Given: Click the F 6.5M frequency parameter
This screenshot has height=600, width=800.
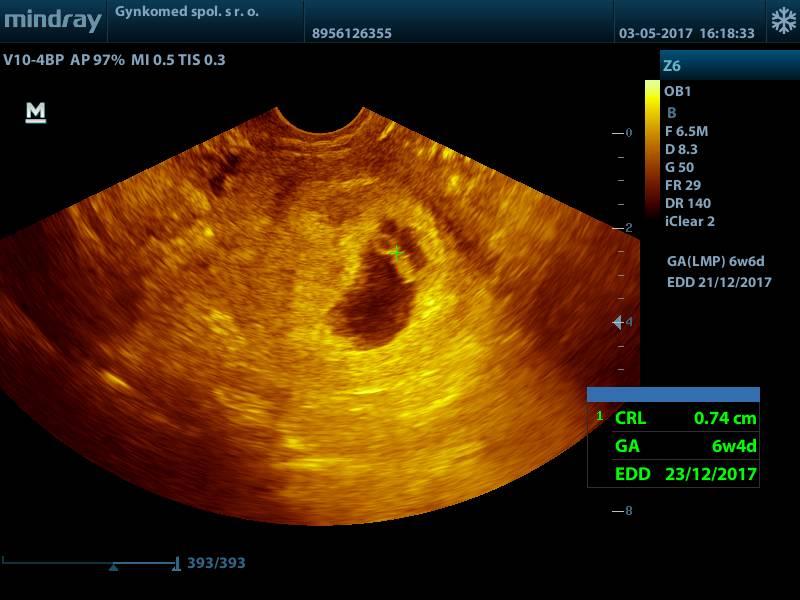Looking at the screenshot, I should [x=686, y=131].
